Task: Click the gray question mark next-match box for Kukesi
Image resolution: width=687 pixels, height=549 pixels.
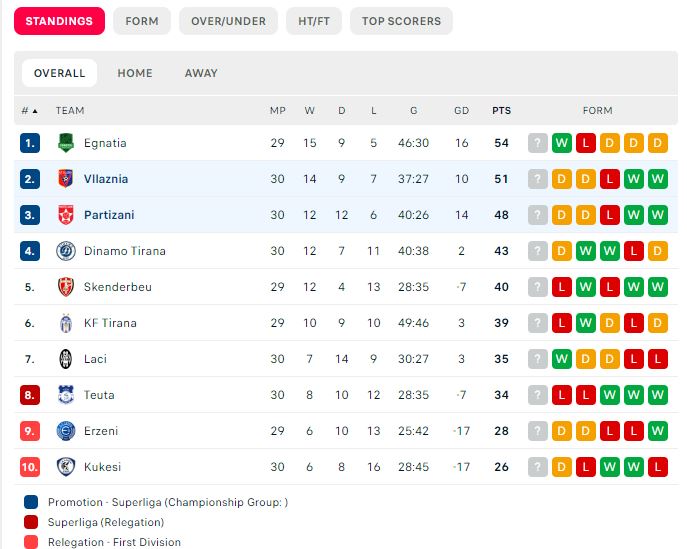Action: 538,467
